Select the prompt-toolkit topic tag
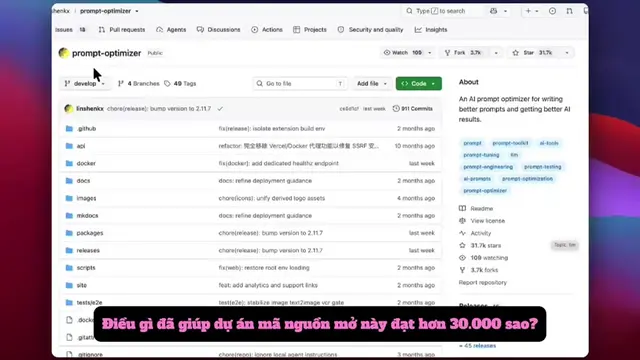This screenshot has width=640, height=360. [x=510, y=143]
